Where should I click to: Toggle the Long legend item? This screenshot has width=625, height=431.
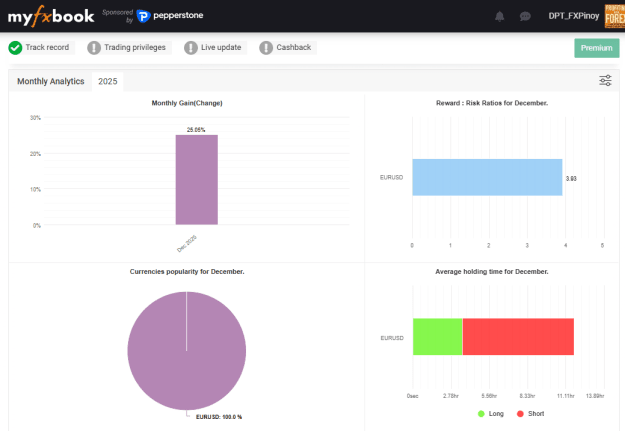[x=491, y=414]
